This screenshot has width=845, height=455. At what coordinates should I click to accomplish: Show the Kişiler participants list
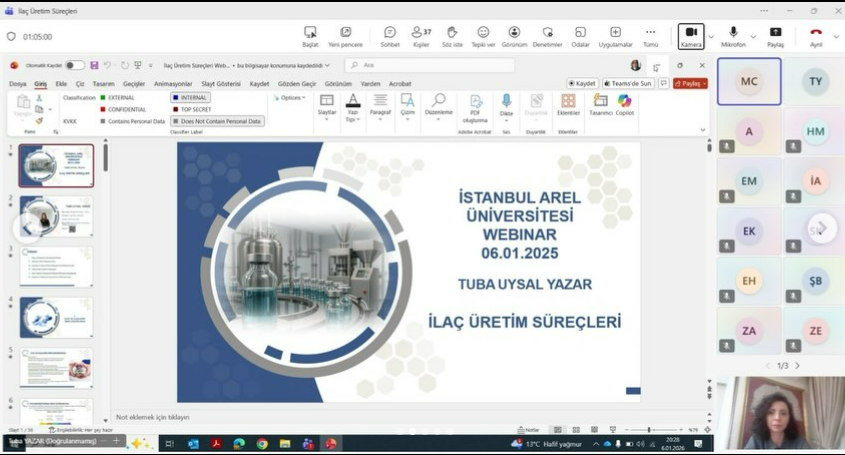[421, 36]
